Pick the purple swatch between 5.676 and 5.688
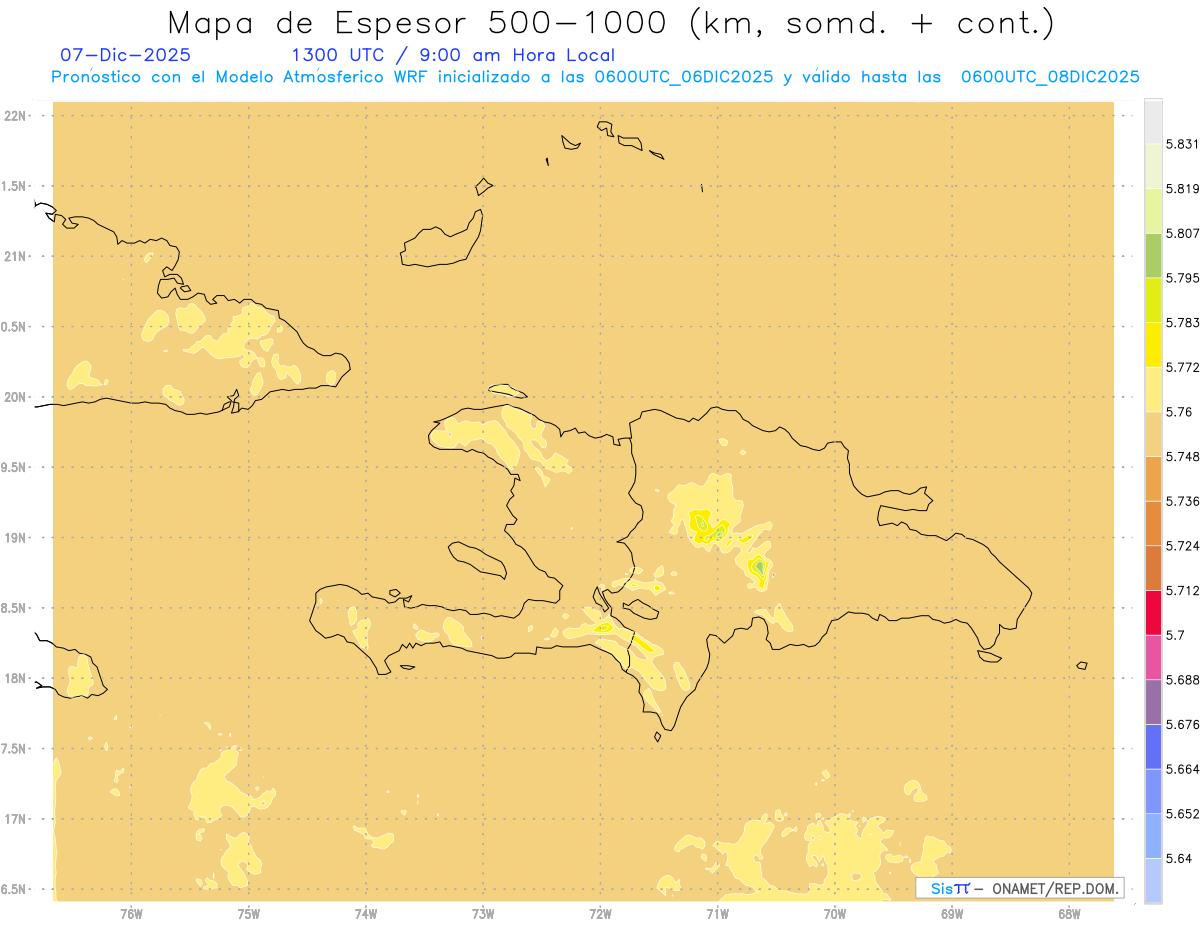Image resolution: width=1200 pixels, height=927 pixels. [1153, 702]
